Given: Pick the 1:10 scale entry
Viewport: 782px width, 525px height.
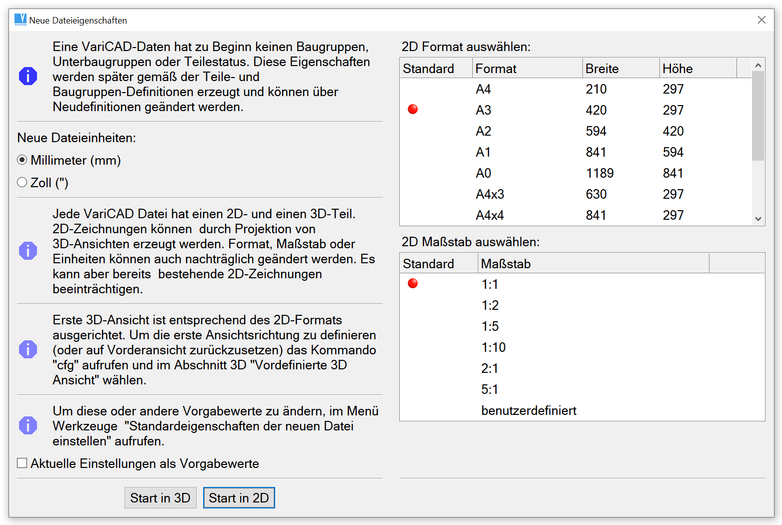Looking at the screenshot, I should coord(493,347).
